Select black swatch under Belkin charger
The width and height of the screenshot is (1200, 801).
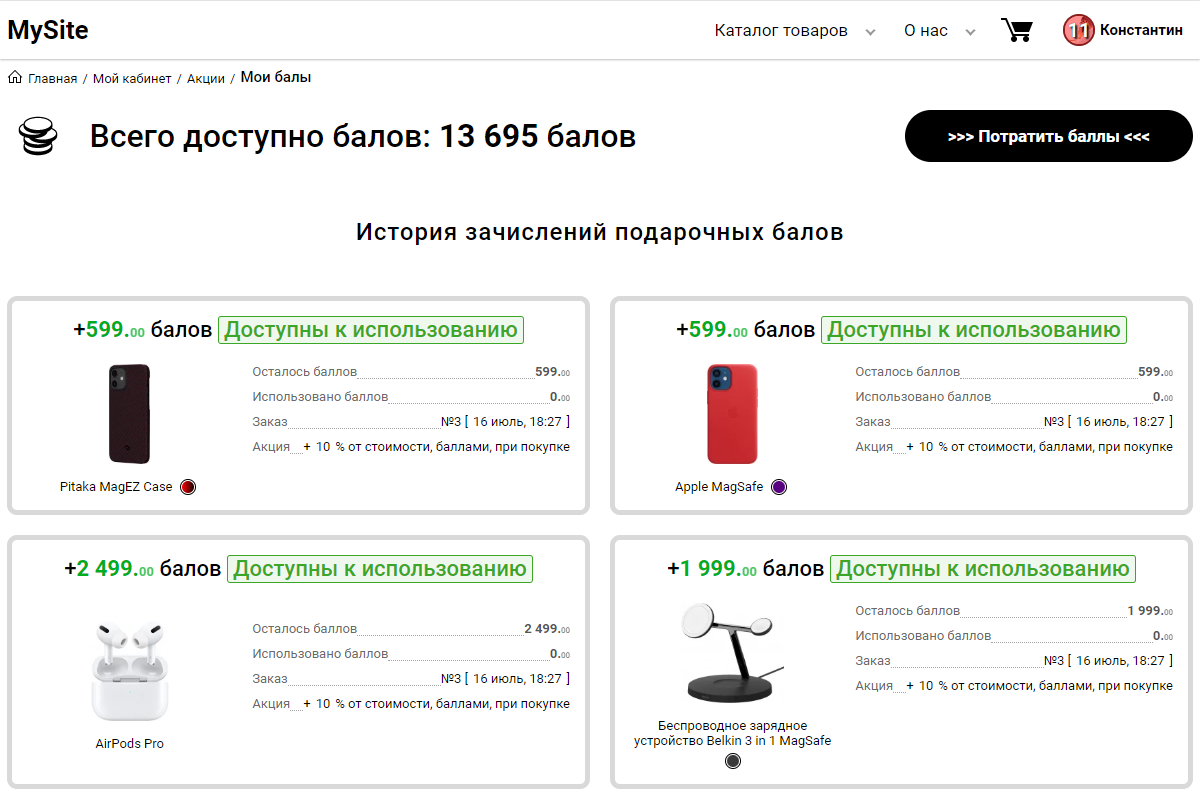click(733, 761)
